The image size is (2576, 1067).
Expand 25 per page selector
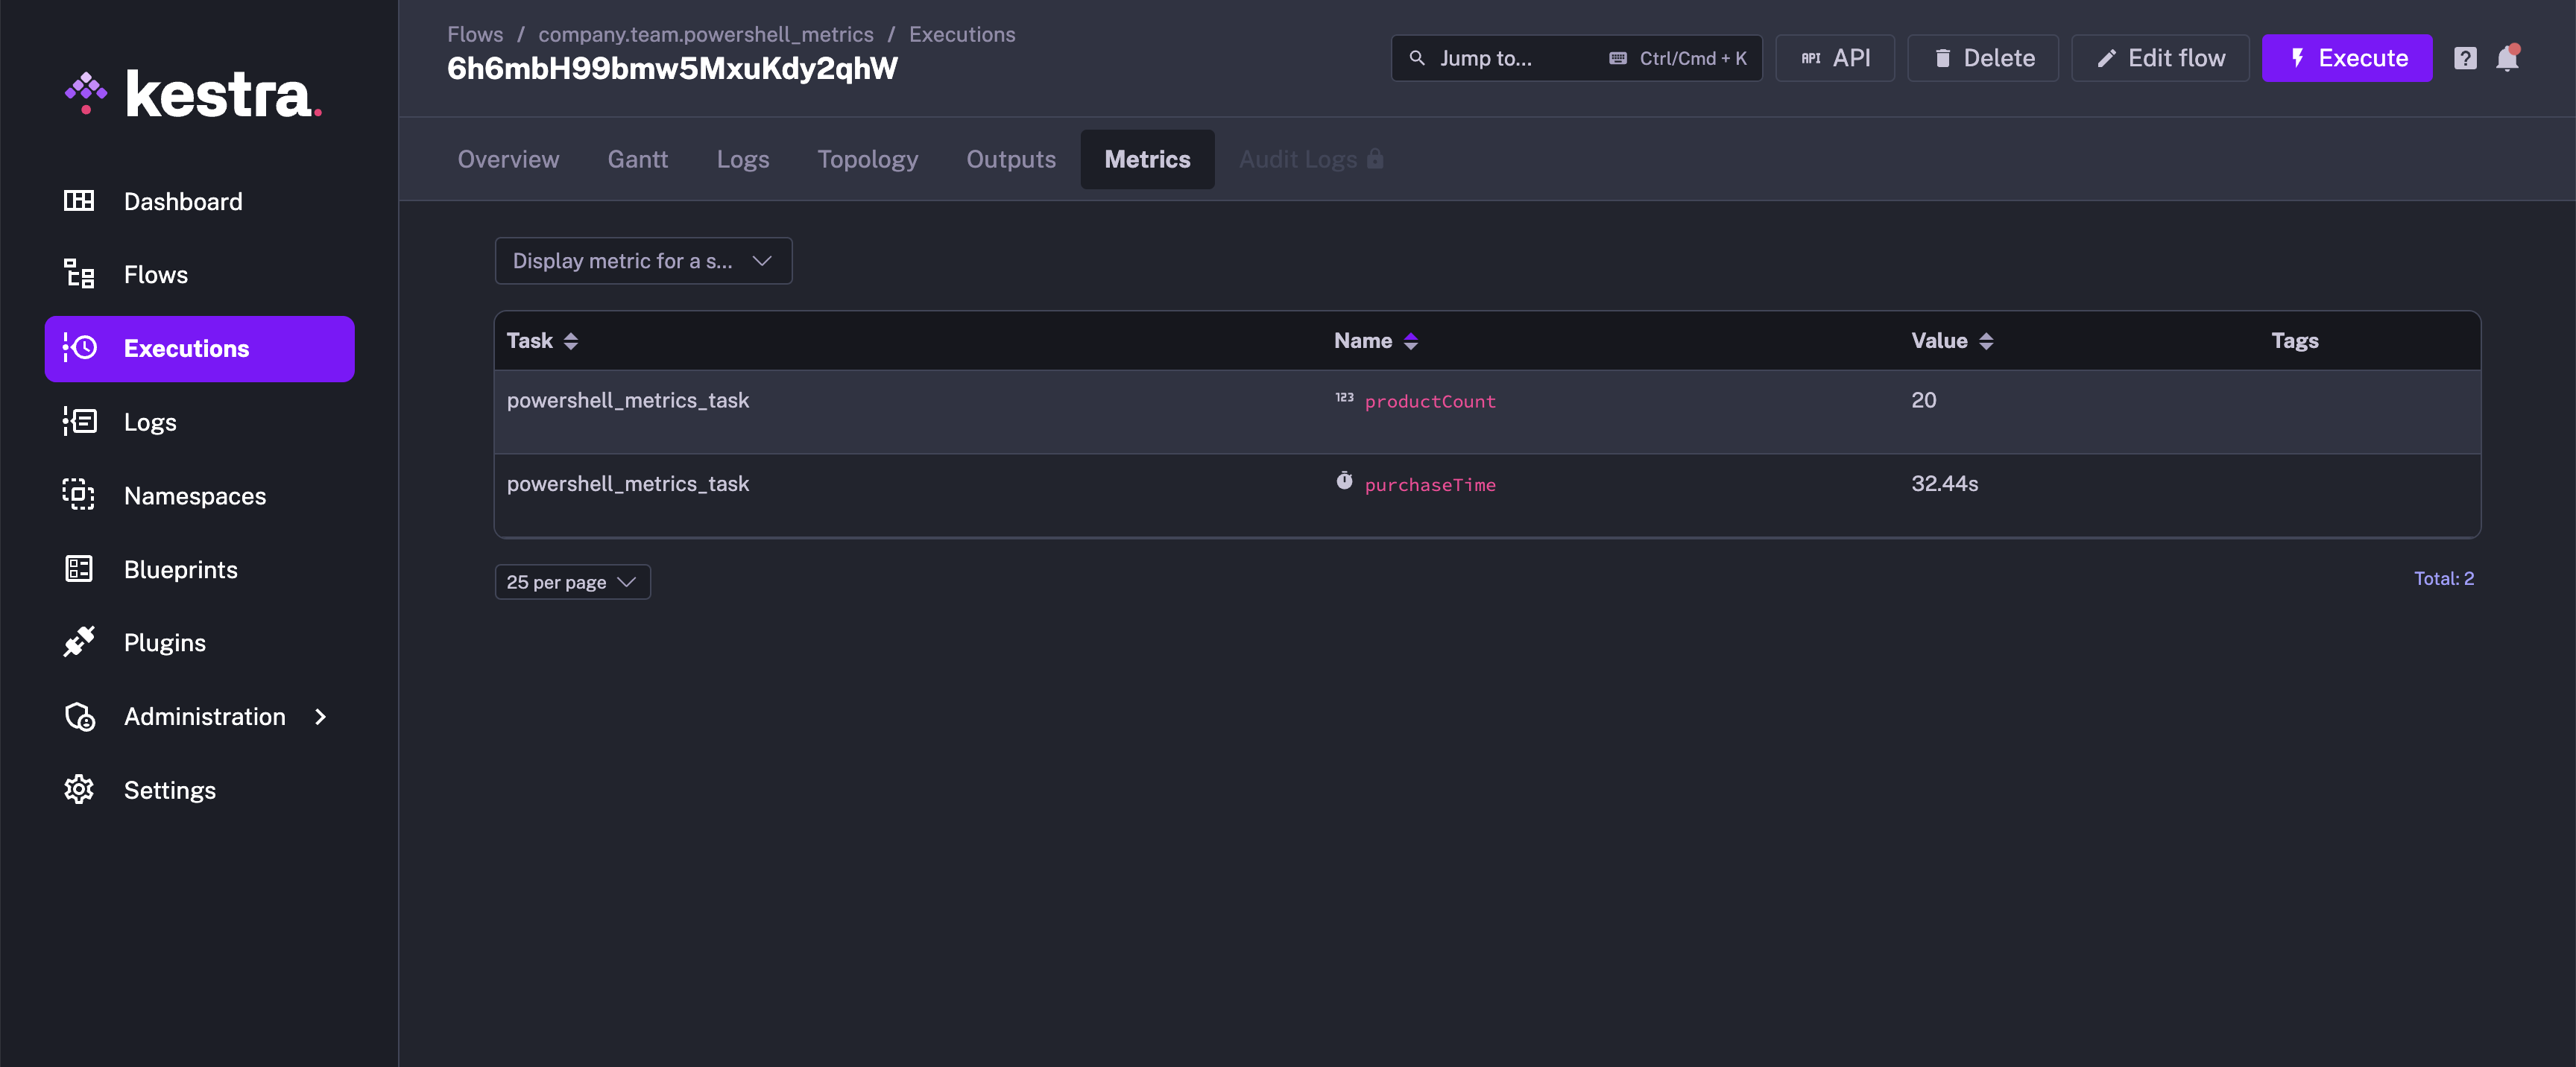tap(573, 580)
